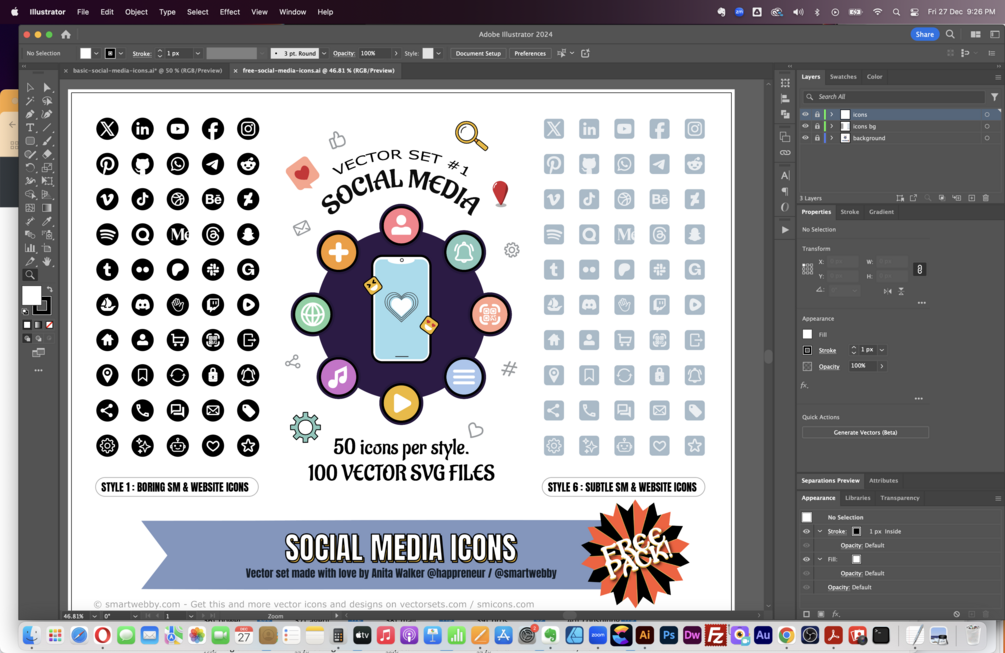
Task: Collapse Stroke row in Appearance panel
Action: pyautogui.click(x=820, y=531)
